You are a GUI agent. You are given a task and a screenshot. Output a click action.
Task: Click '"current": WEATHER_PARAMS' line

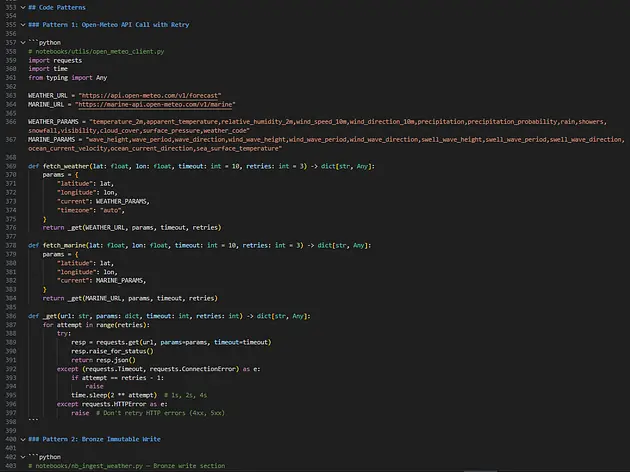pos(103,202)
